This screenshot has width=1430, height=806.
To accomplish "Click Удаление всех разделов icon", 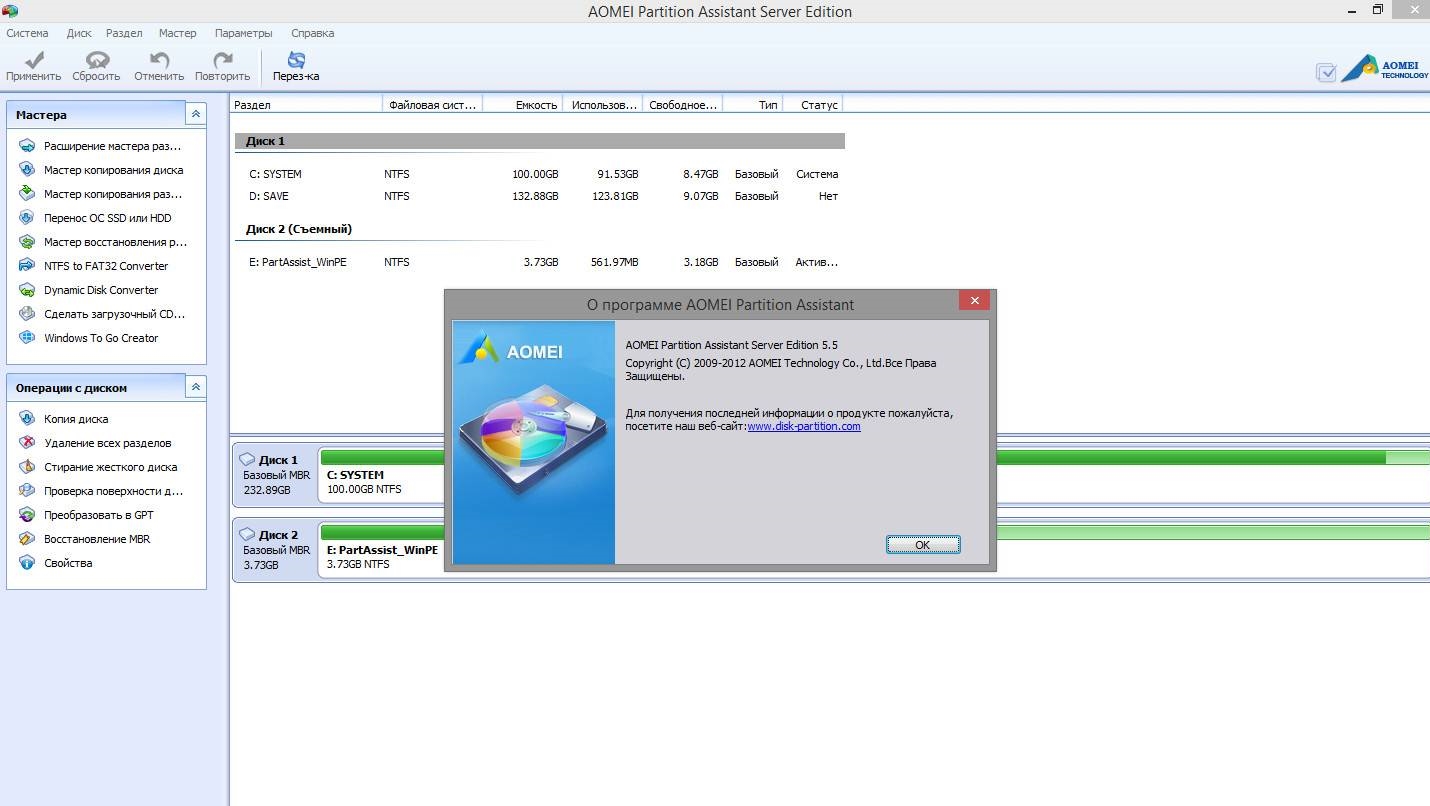I will [27, 443].
